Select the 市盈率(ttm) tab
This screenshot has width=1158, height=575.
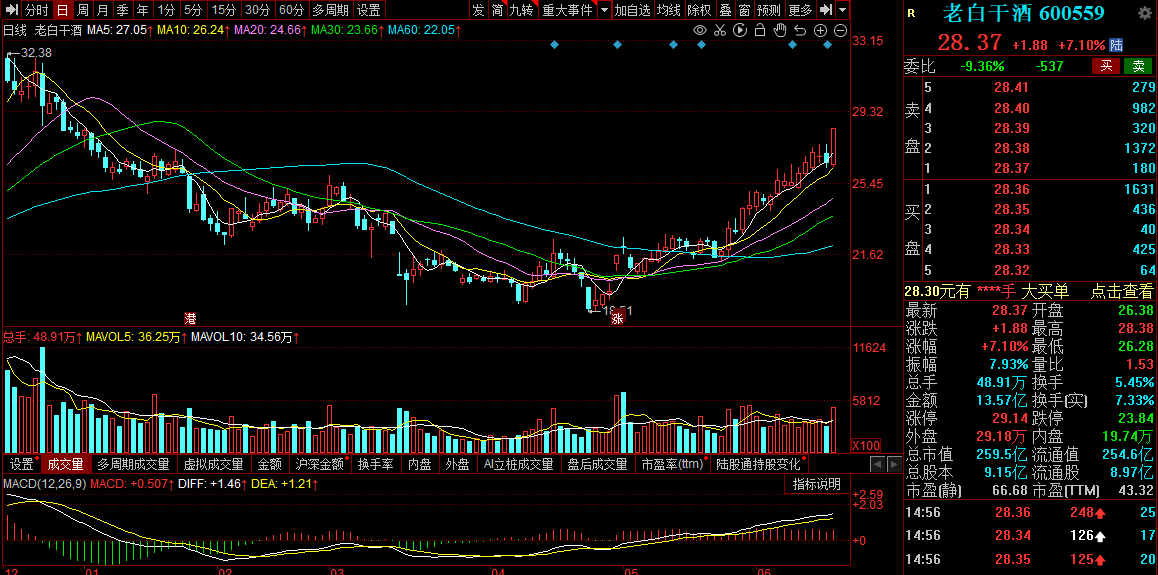click(x=671, y=464)
